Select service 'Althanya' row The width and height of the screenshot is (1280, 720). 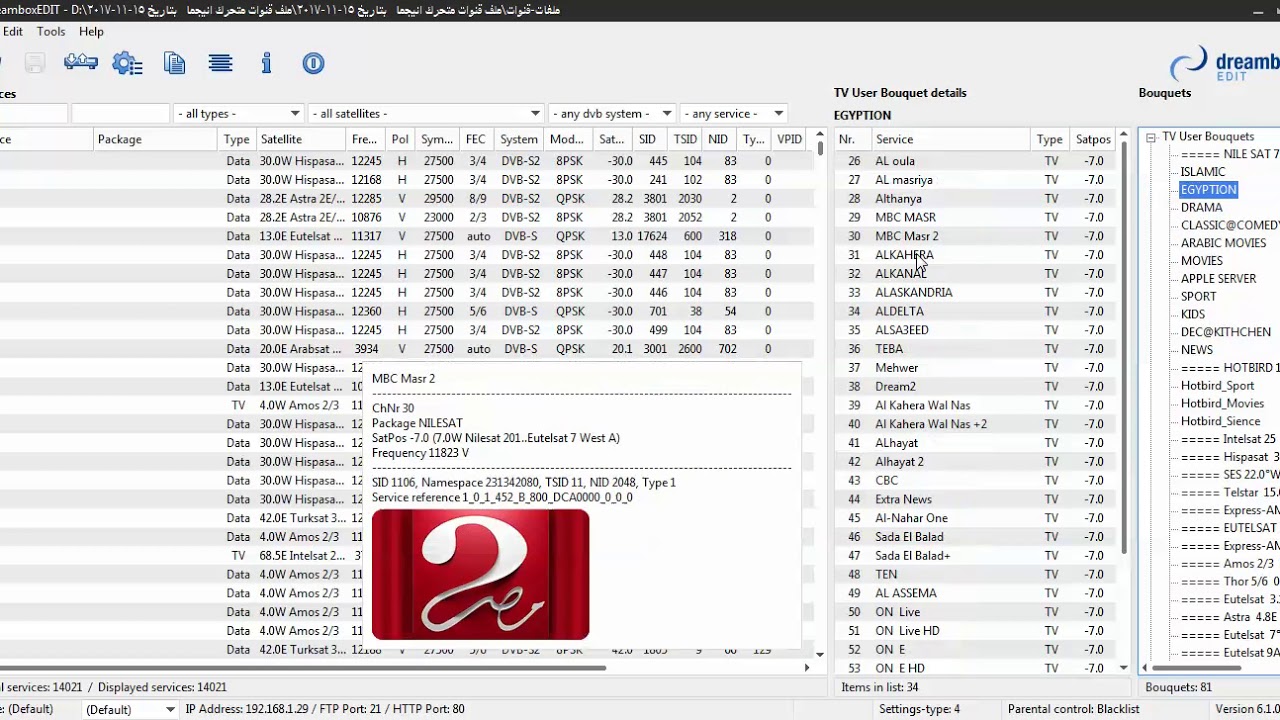tap(975, 199)
